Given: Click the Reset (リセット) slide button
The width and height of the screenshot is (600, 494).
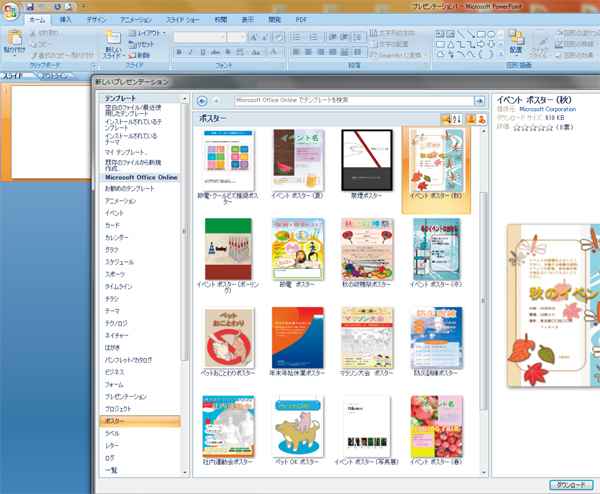Looking at the screenshot, I should tap(141, 44).
